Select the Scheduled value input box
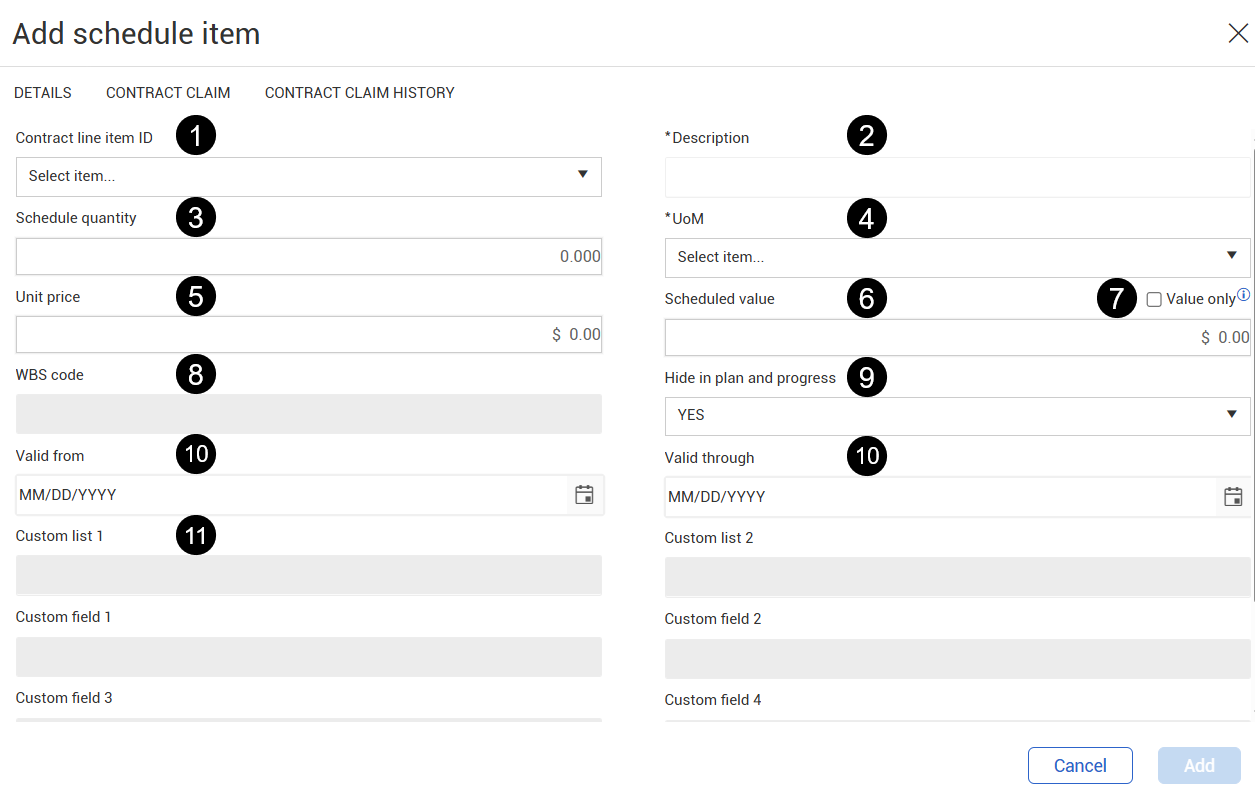1255x796 pixels. [x=957, y=338]
